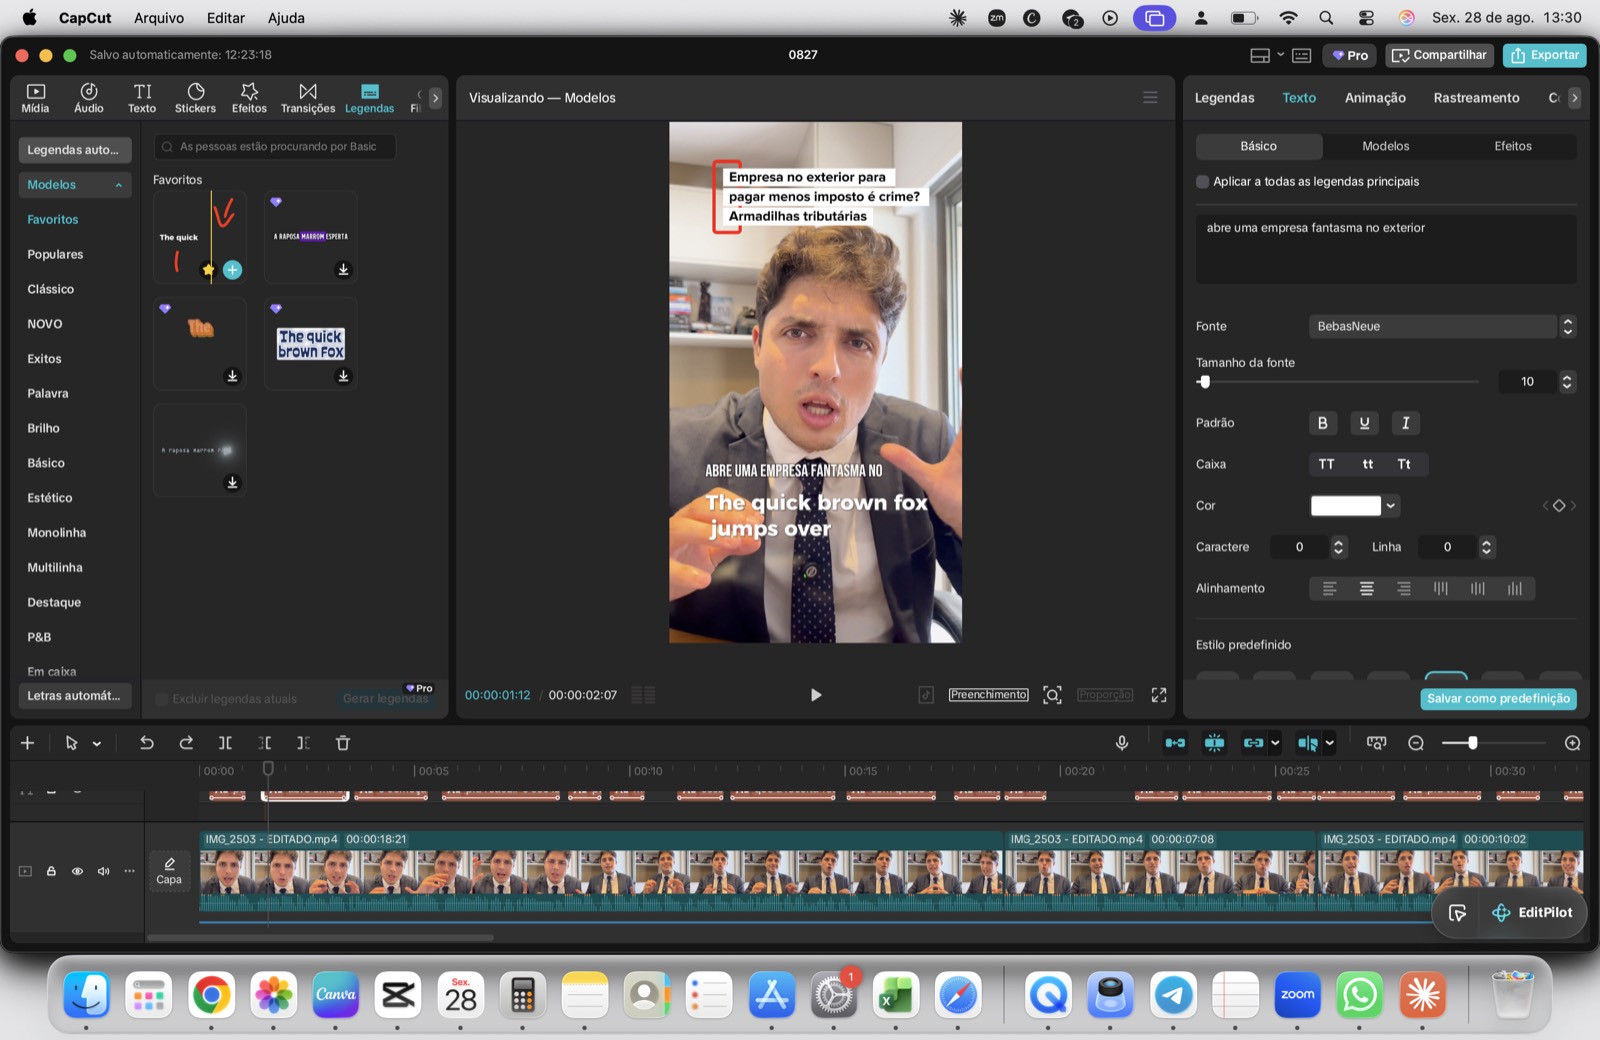The height and width of the screenshot is (1040, 1600).
Task: Adjust Caractere spacing stepper
Action: point(1338,547)
